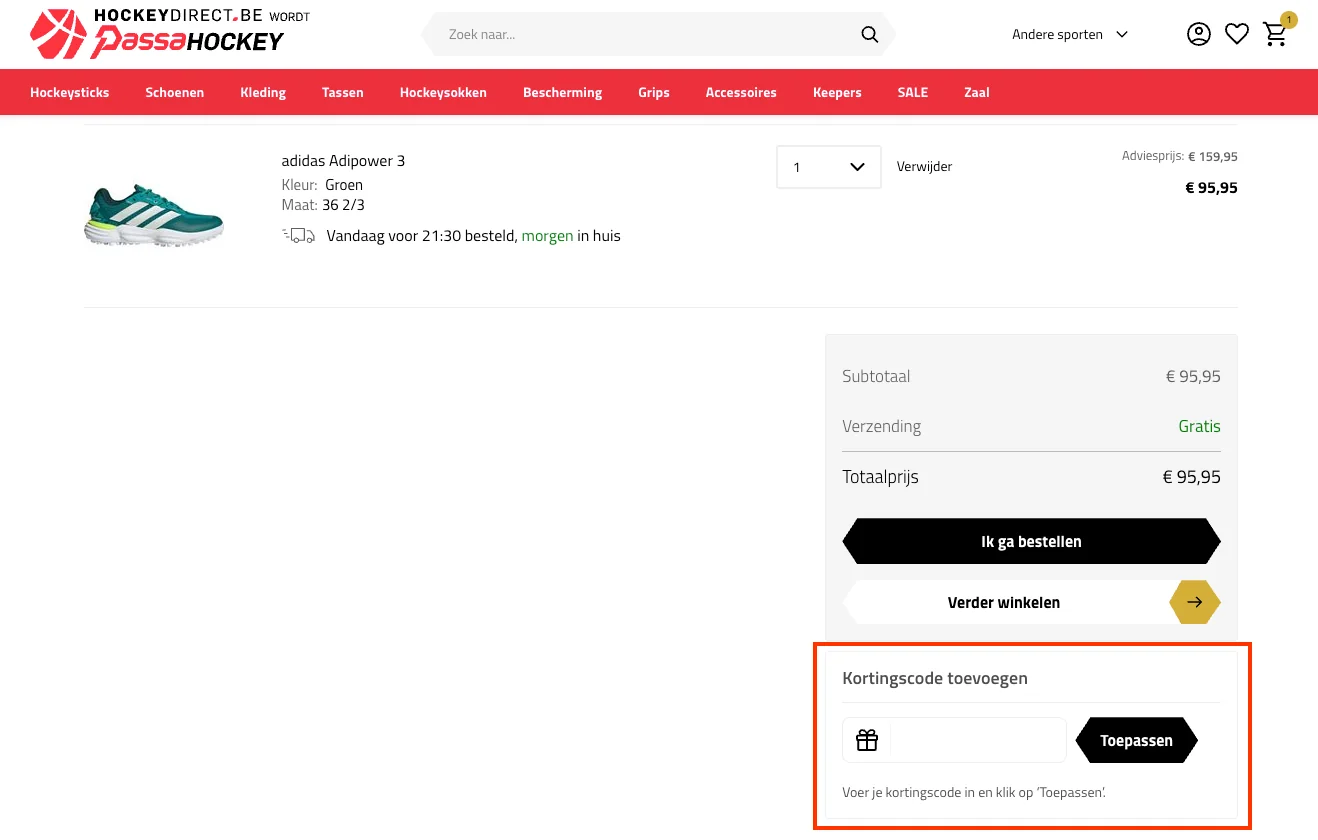Click the Totaalprijs € 95,95 amount

[1191, 477]
